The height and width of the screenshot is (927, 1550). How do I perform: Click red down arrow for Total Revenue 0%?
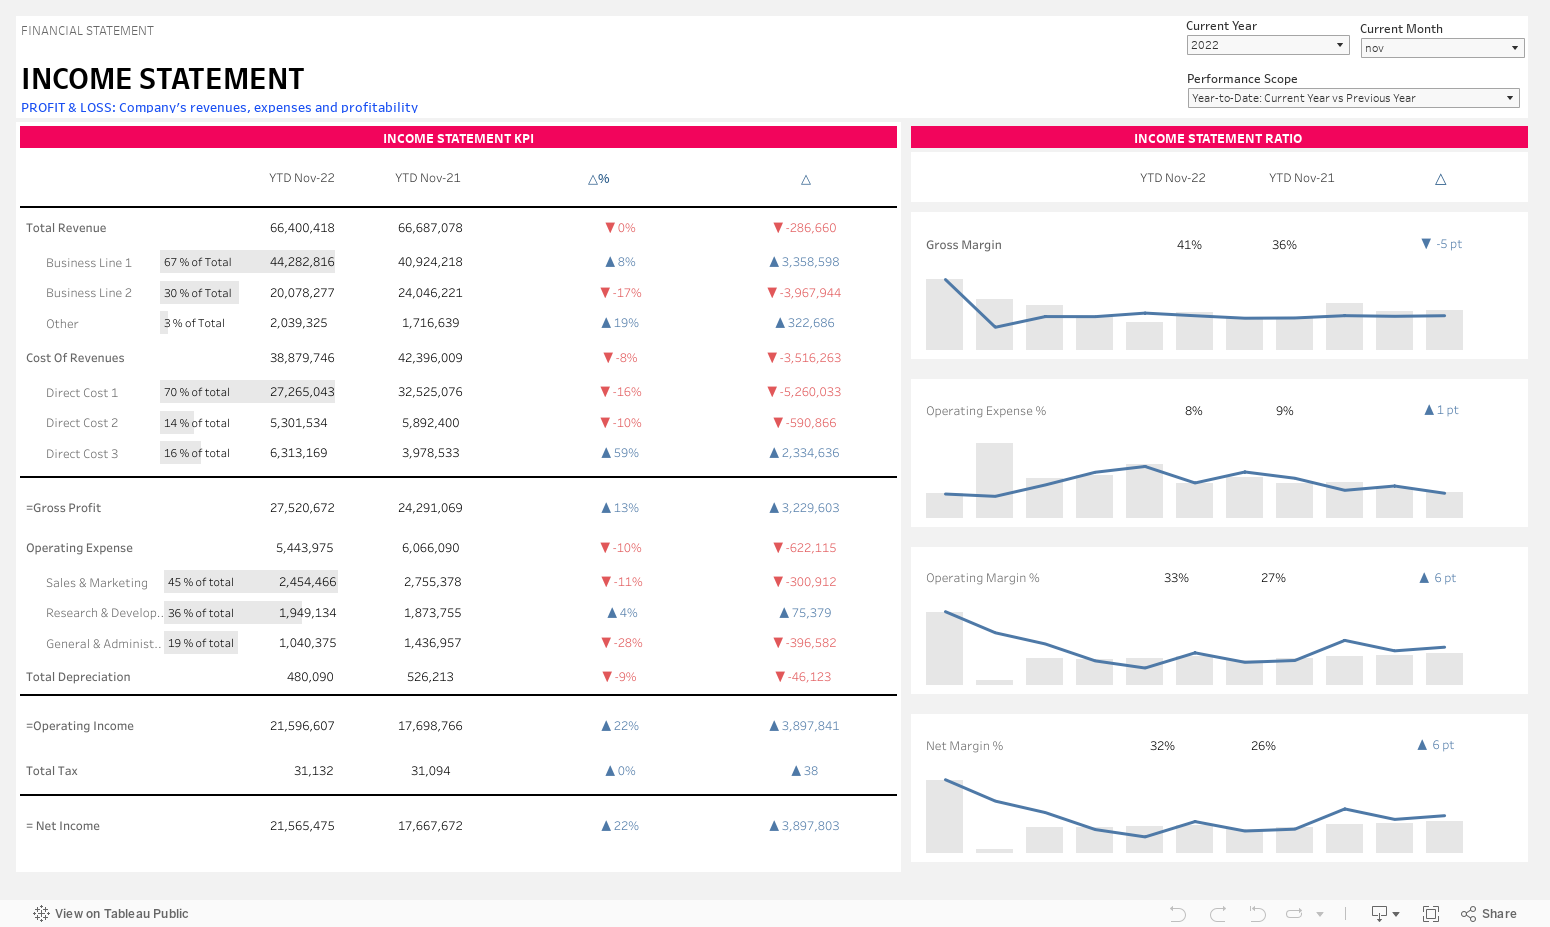610,228
